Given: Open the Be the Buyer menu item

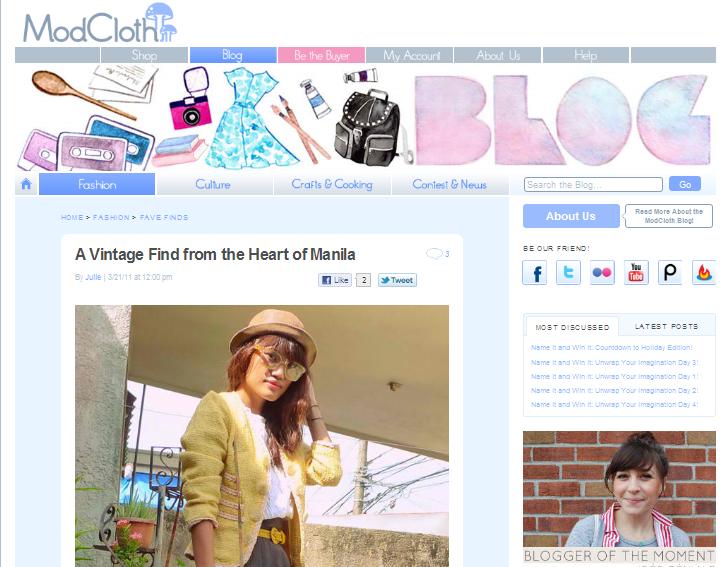Looking at the screenshot, I should (x=321, y=55).
